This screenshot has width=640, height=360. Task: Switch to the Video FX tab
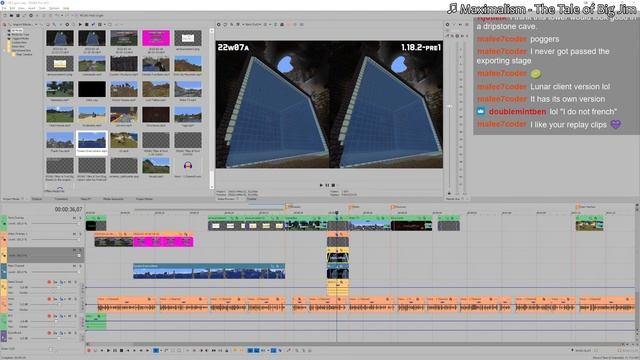pos(86,199)
